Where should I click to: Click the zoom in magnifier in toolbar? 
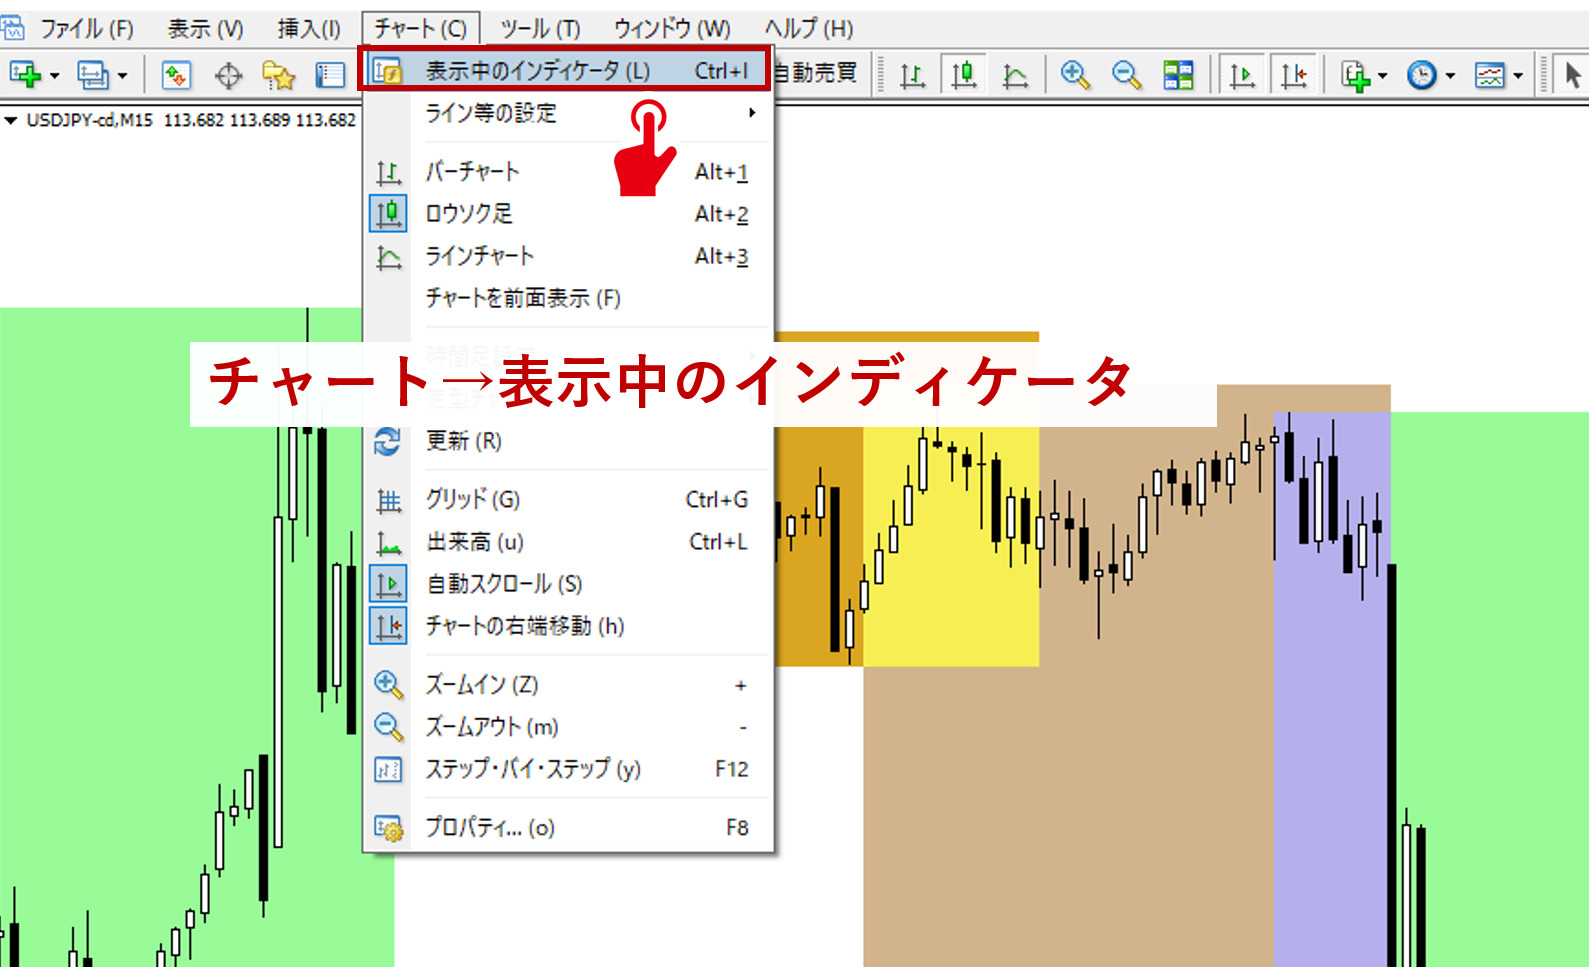[x=1075, y=75]
